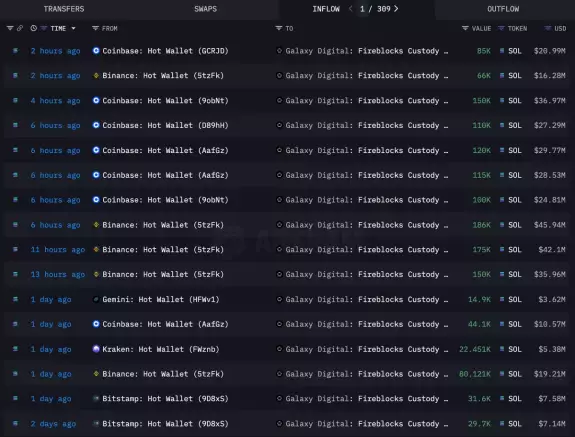Switch to the OUTFLOW tab
Image resolution: width=575 pixels, height=437 pixels.
[x=503, y=9]
